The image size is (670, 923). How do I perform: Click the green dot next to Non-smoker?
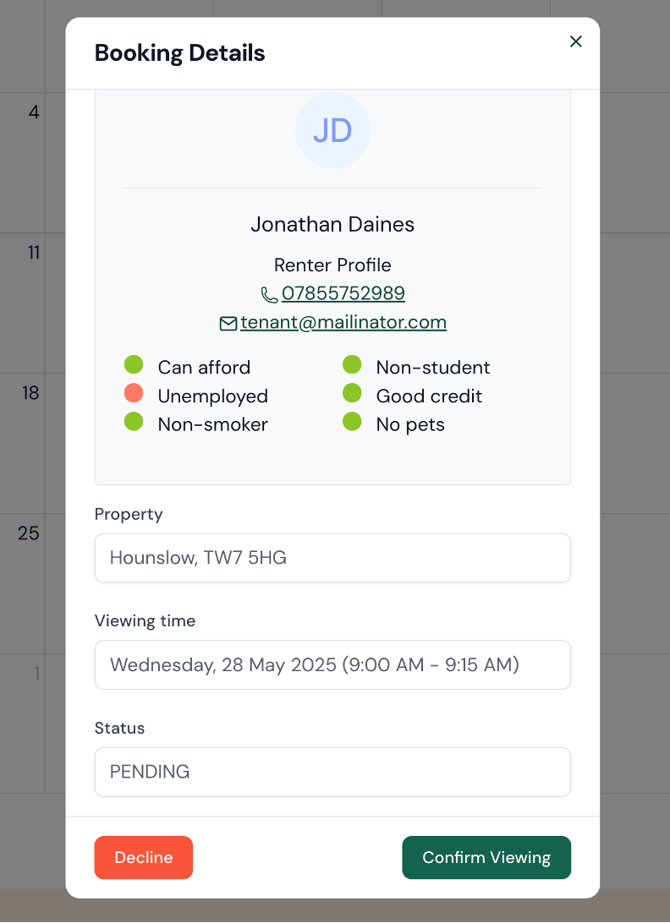point(134,422)
